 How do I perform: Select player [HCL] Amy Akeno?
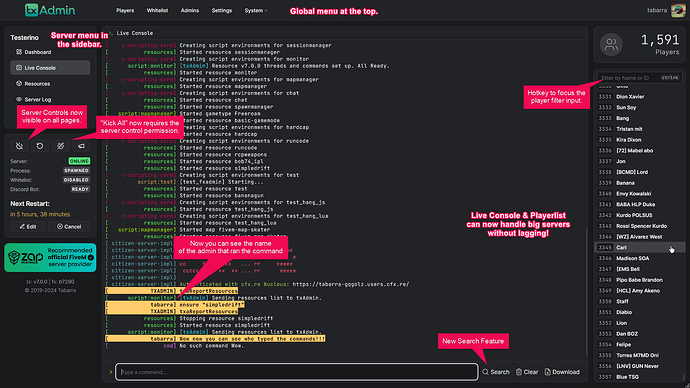pyautogui.click(x=639, y=291)
